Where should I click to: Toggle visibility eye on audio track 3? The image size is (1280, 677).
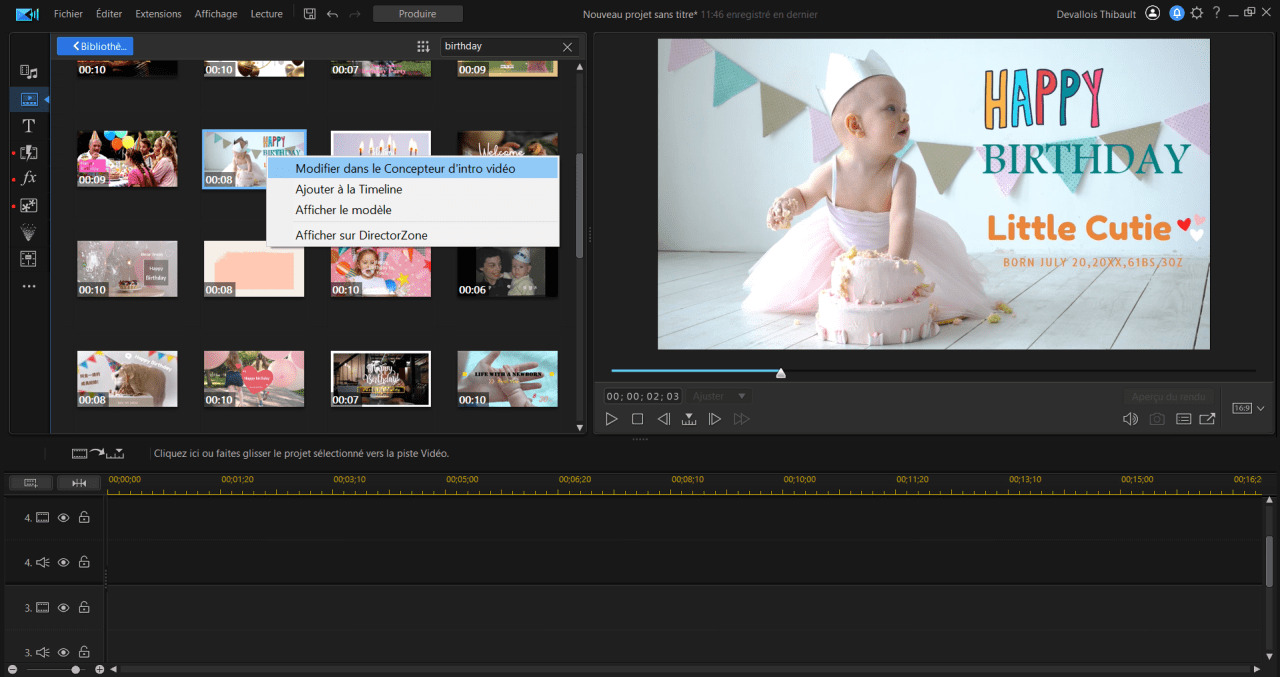[x=63, y=652]
